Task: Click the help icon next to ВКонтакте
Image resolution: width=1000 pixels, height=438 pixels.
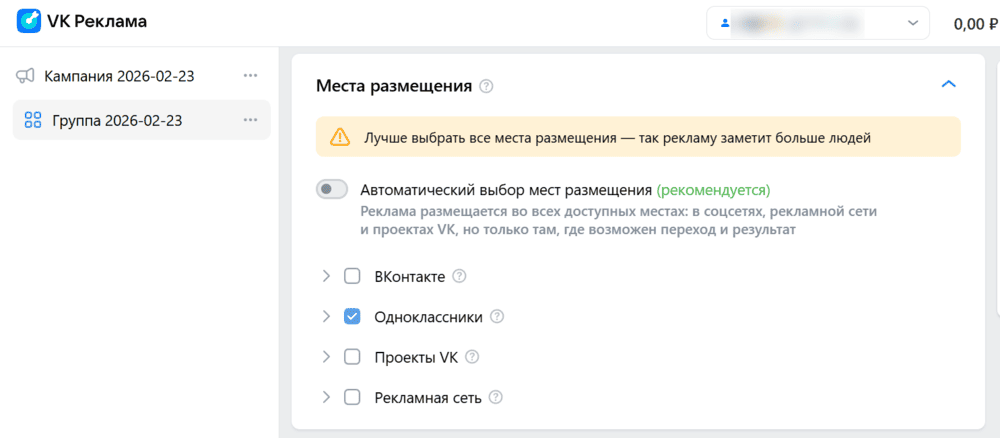Action: pos(460,276)
